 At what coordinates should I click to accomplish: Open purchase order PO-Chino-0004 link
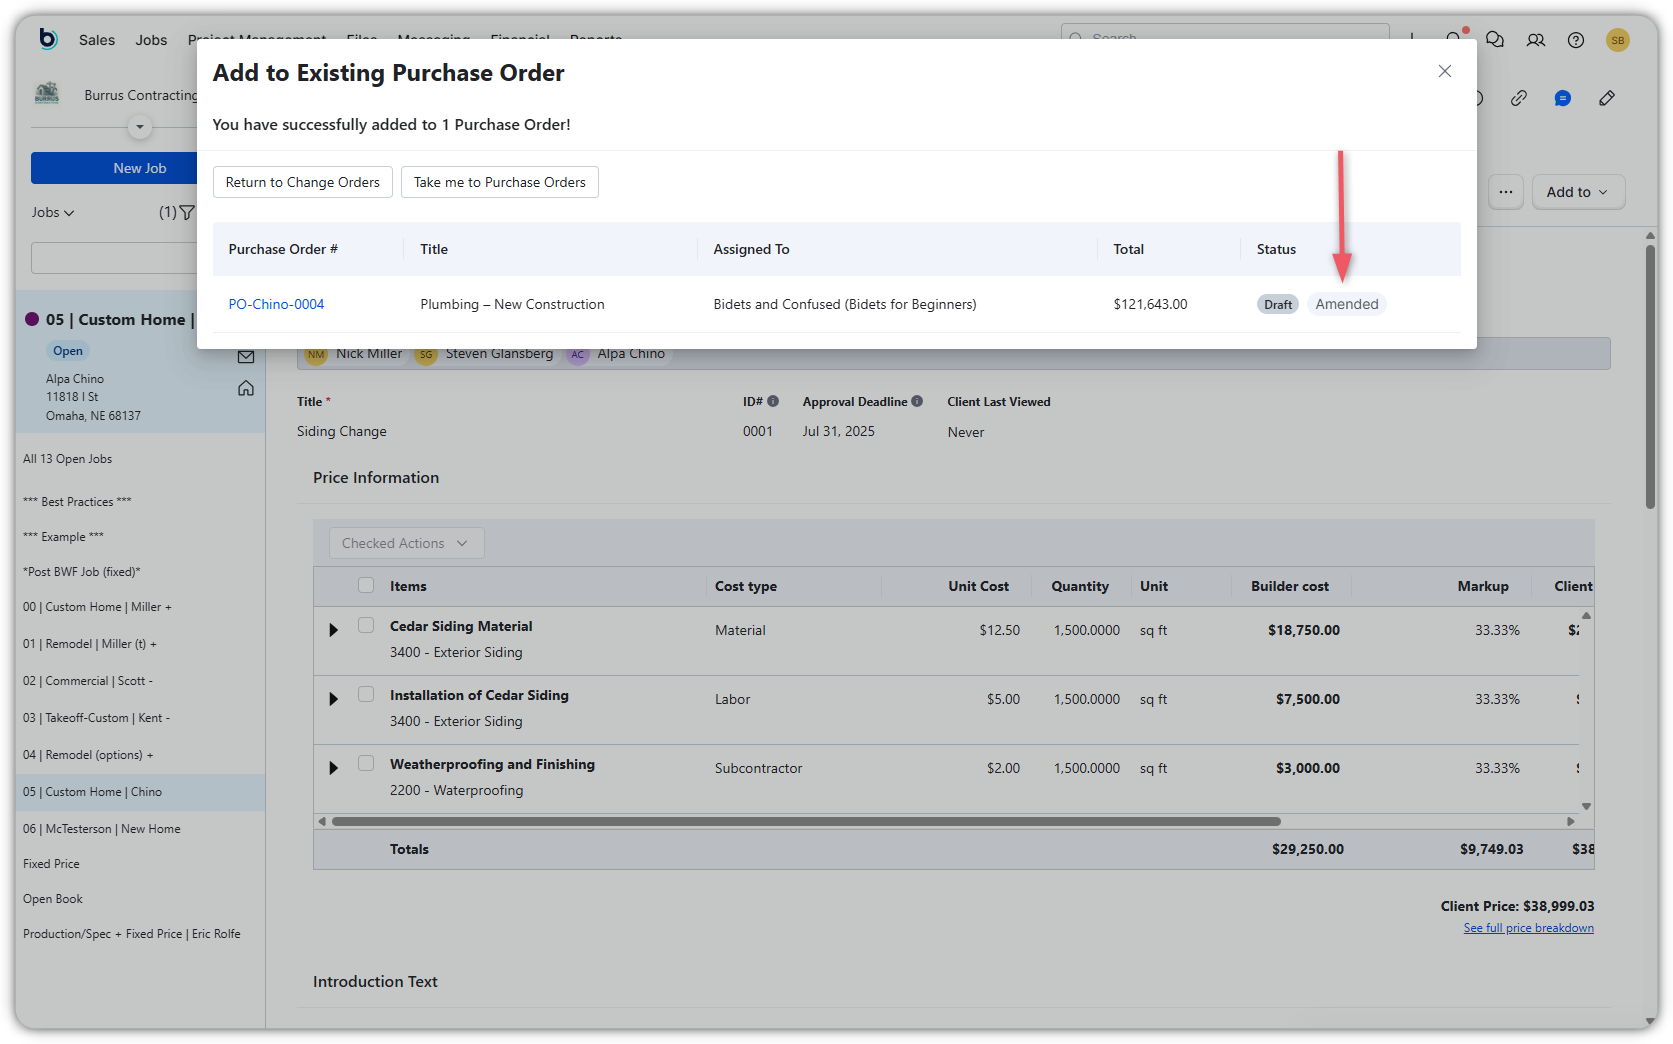276,304
